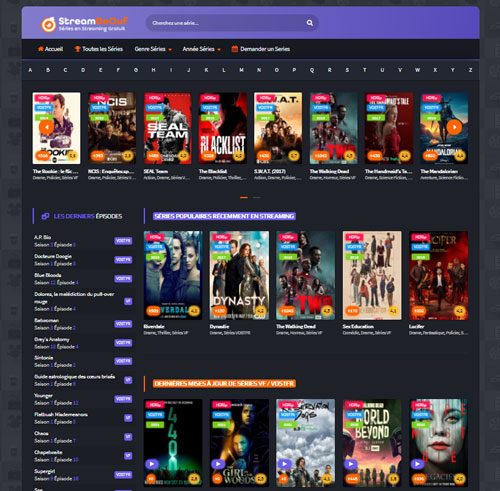
Task: Play the pale face series poster
Action: pyautogui.click(x=417, y=464)
